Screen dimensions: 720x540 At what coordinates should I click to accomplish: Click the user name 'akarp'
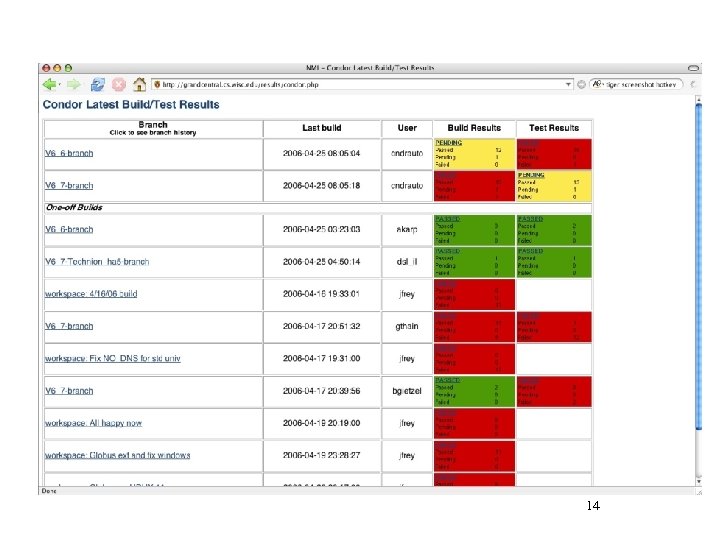pos(407,230)
